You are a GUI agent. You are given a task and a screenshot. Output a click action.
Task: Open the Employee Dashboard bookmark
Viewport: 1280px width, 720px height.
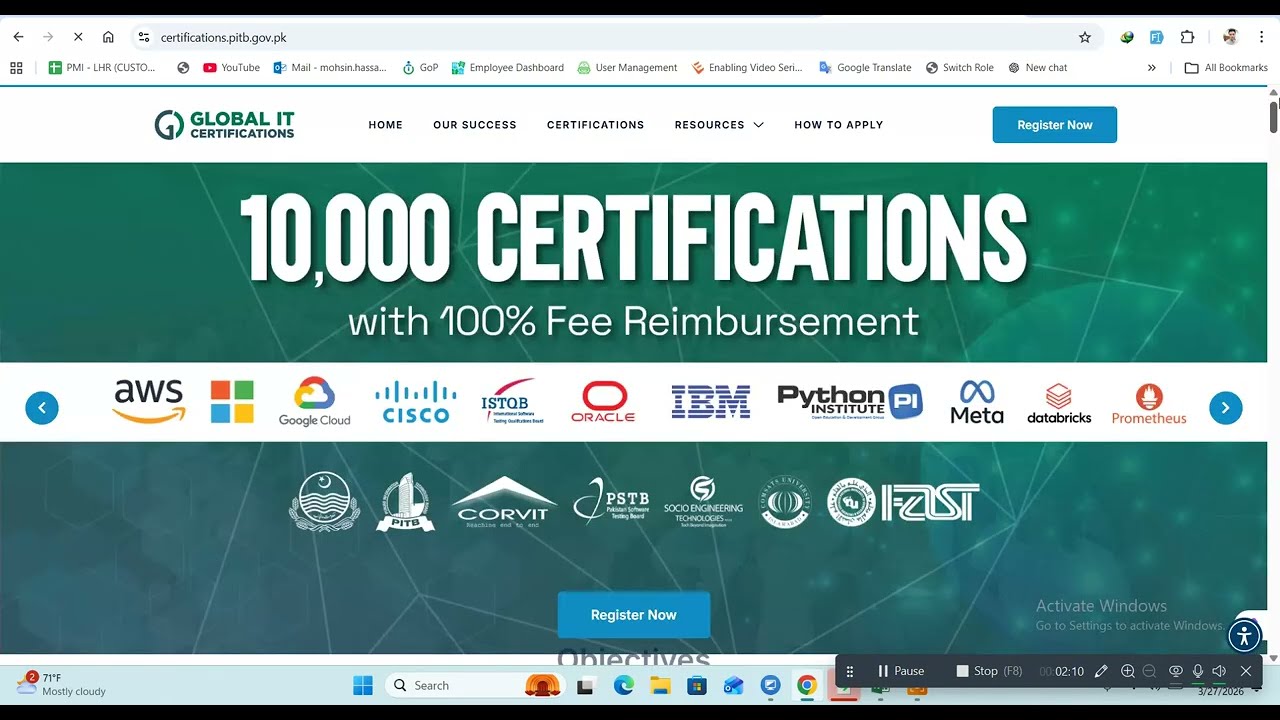508,68
